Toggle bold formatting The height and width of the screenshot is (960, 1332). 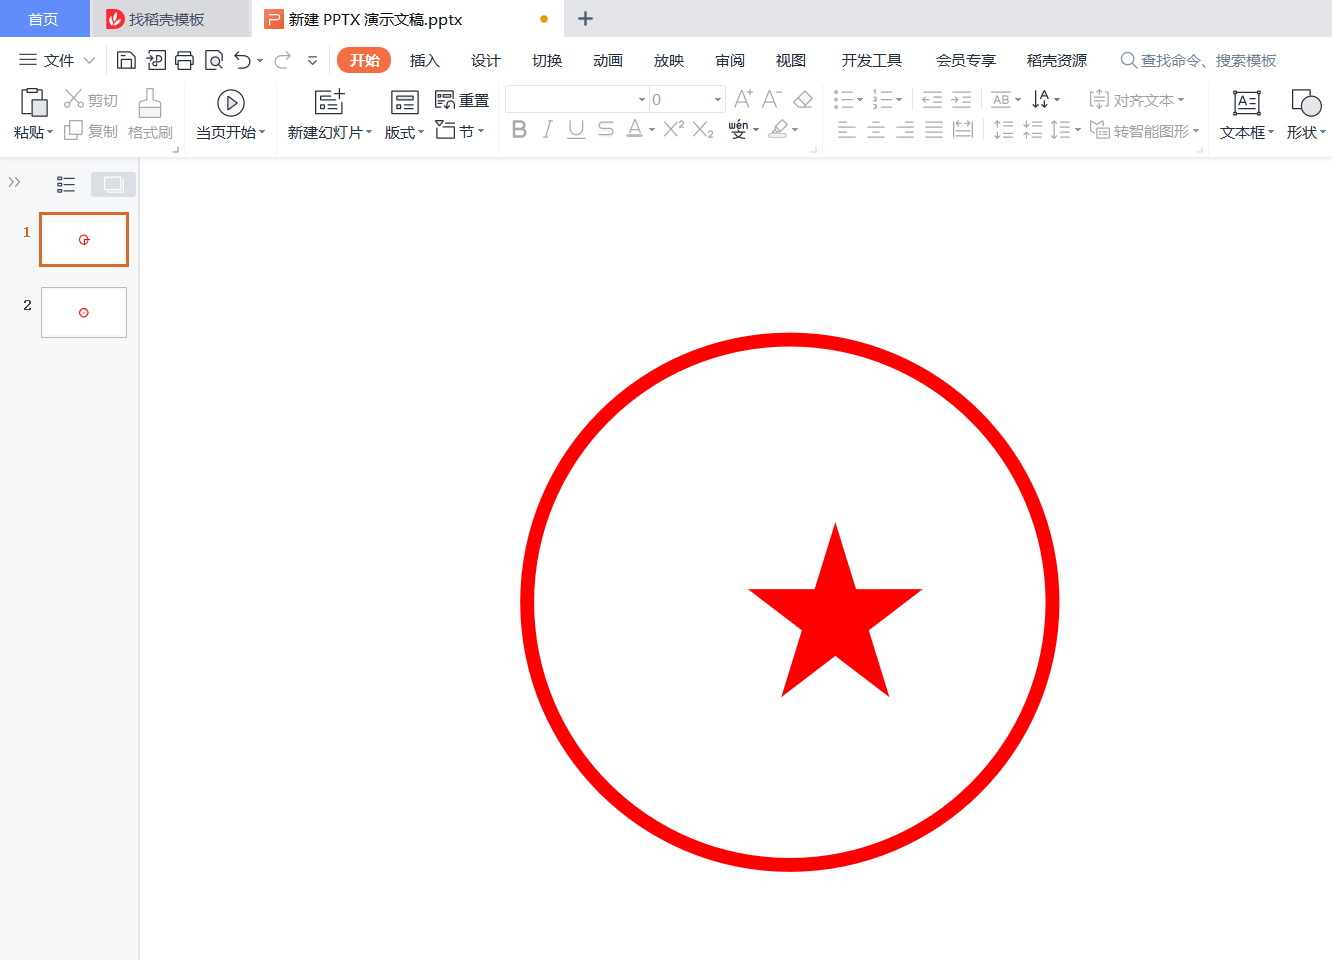click(519, 129)
